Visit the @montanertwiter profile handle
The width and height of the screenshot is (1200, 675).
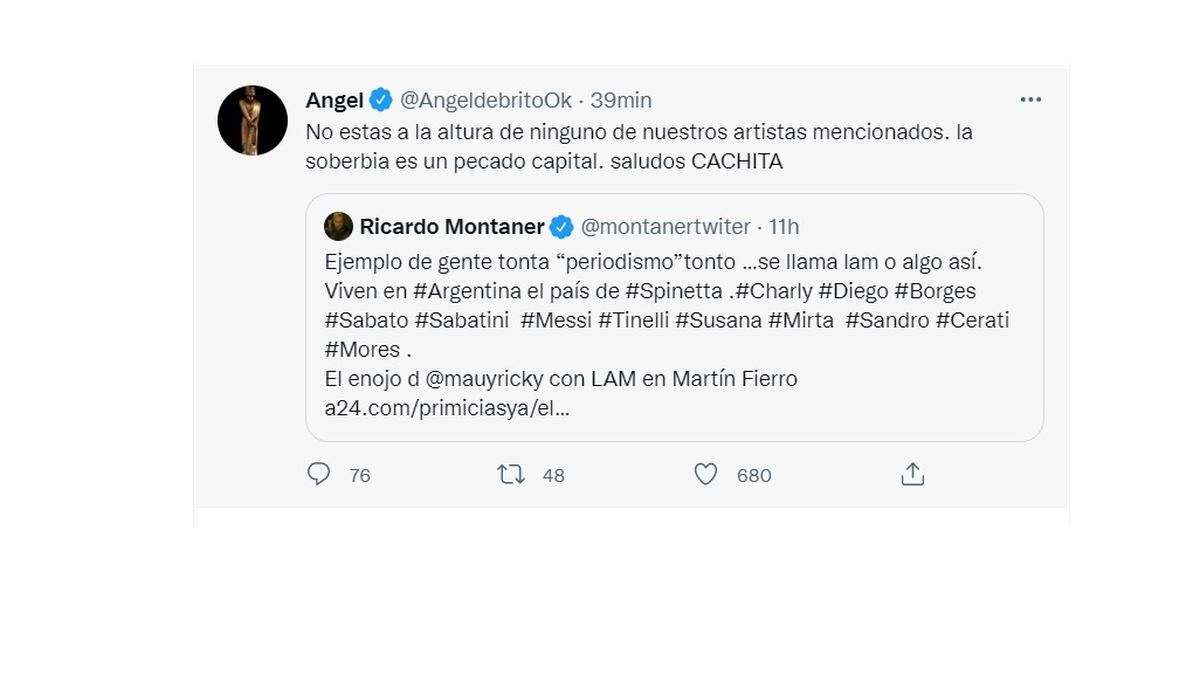pyautogui.click(x=665, y=227)
